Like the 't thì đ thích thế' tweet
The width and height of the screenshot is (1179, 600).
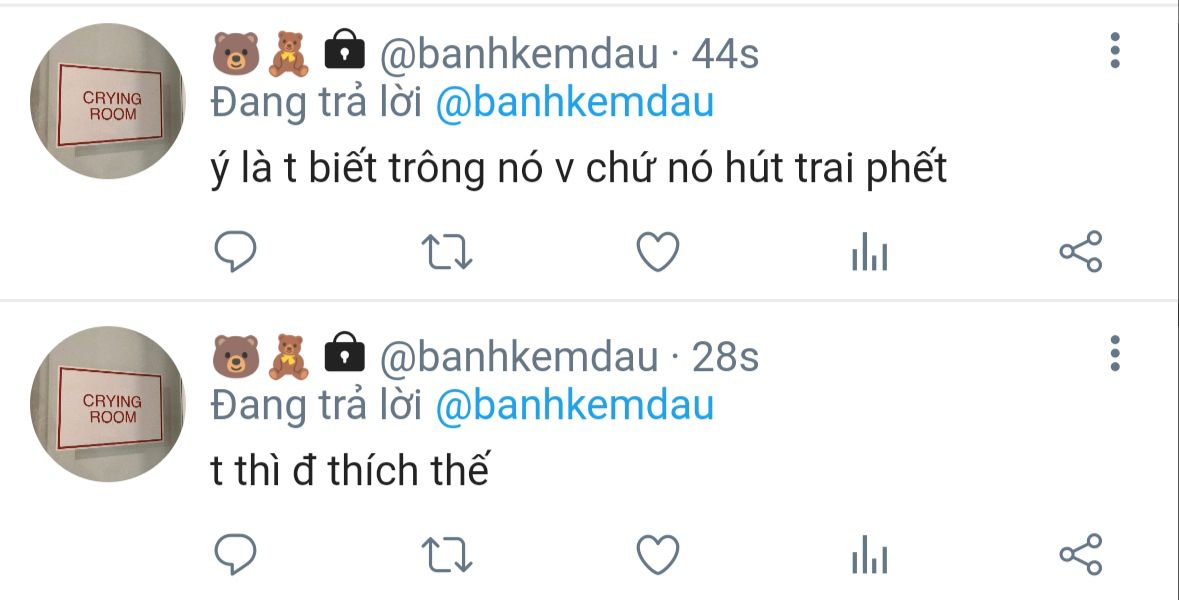(658, 554)
